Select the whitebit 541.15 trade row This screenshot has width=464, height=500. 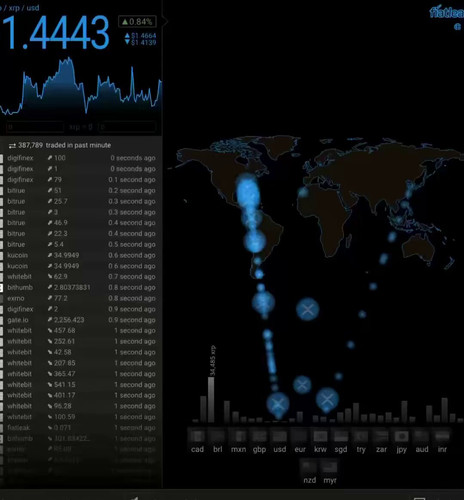tap(81, 385)
